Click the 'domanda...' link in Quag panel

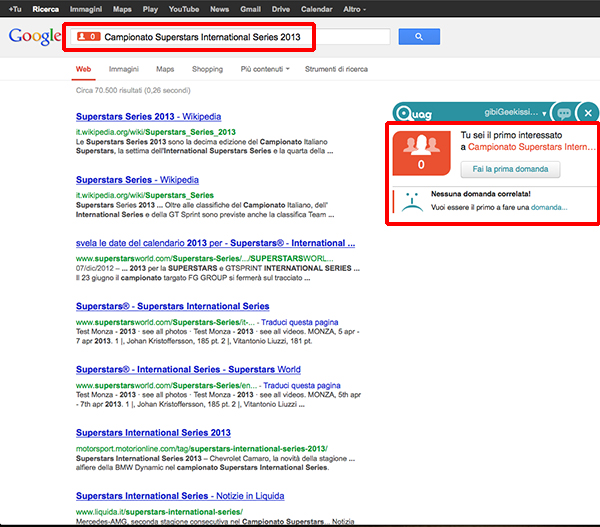[549, 207]
